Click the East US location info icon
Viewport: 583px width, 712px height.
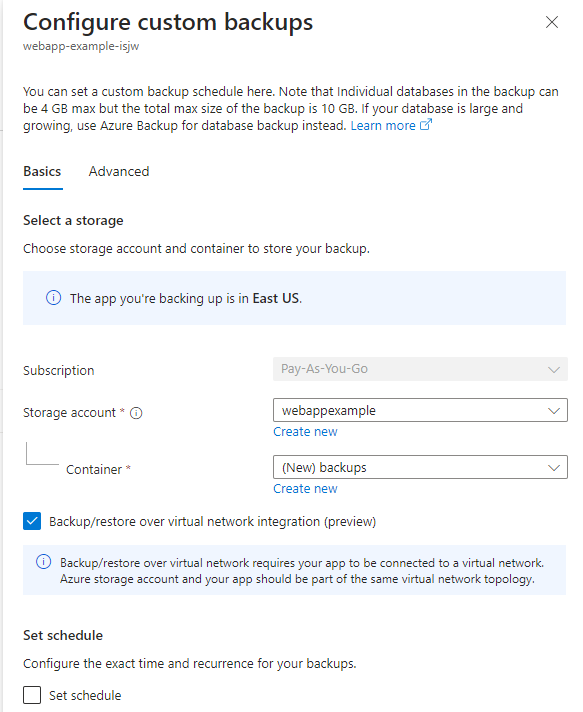[54, 298]
